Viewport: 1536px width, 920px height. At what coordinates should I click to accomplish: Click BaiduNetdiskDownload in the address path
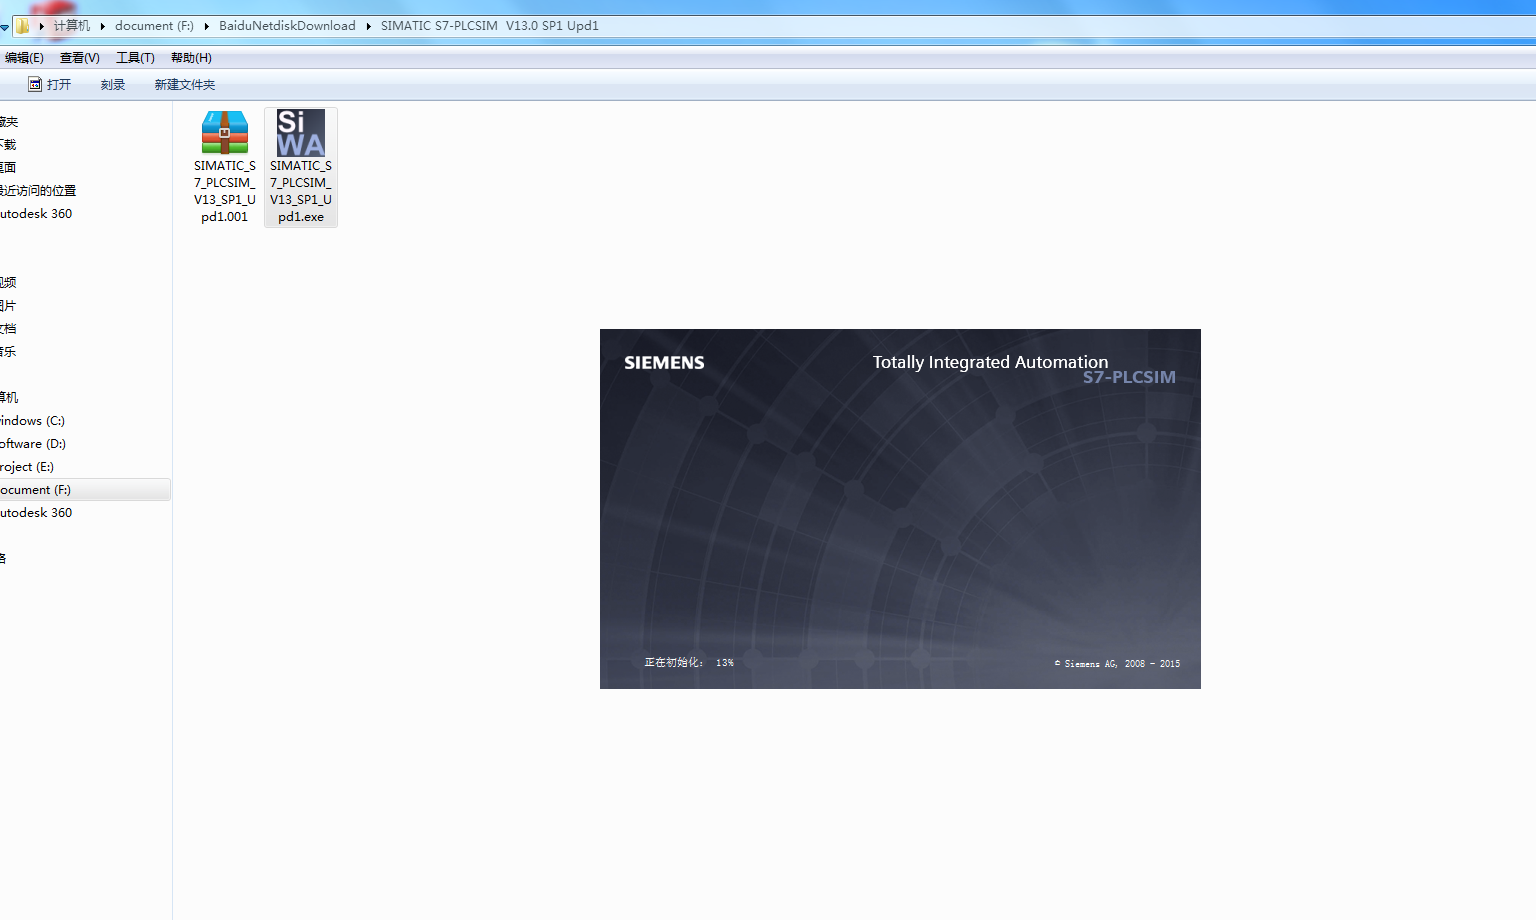(287, 26)
